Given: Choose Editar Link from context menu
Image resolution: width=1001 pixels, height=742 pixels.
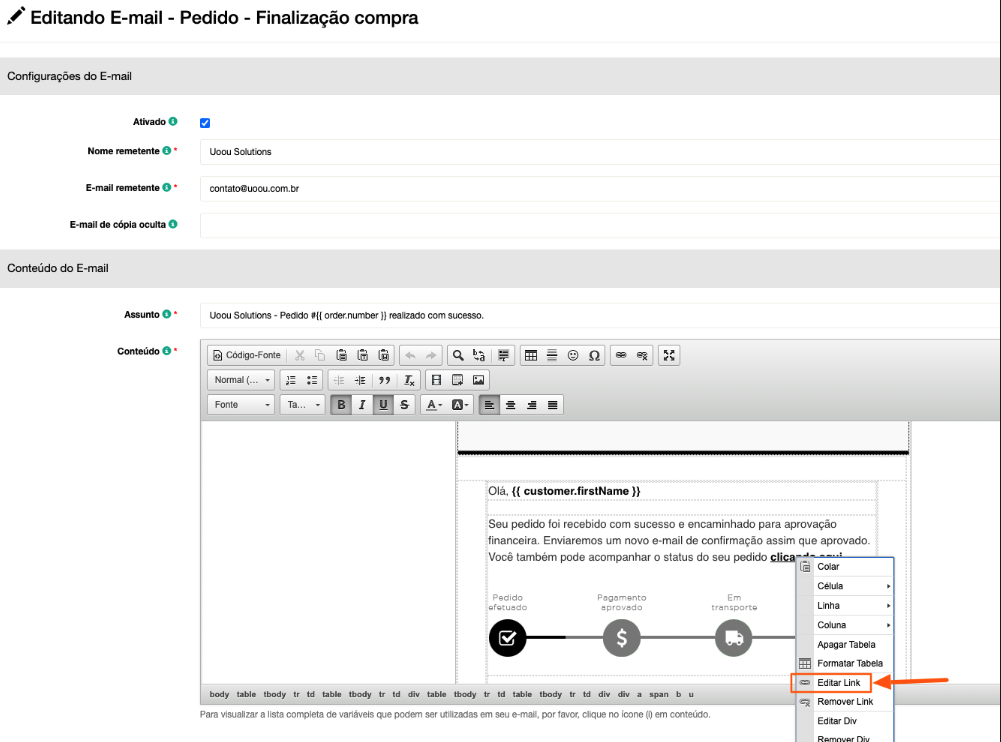Looking at the screenshot, I should (x=838, y=683).
